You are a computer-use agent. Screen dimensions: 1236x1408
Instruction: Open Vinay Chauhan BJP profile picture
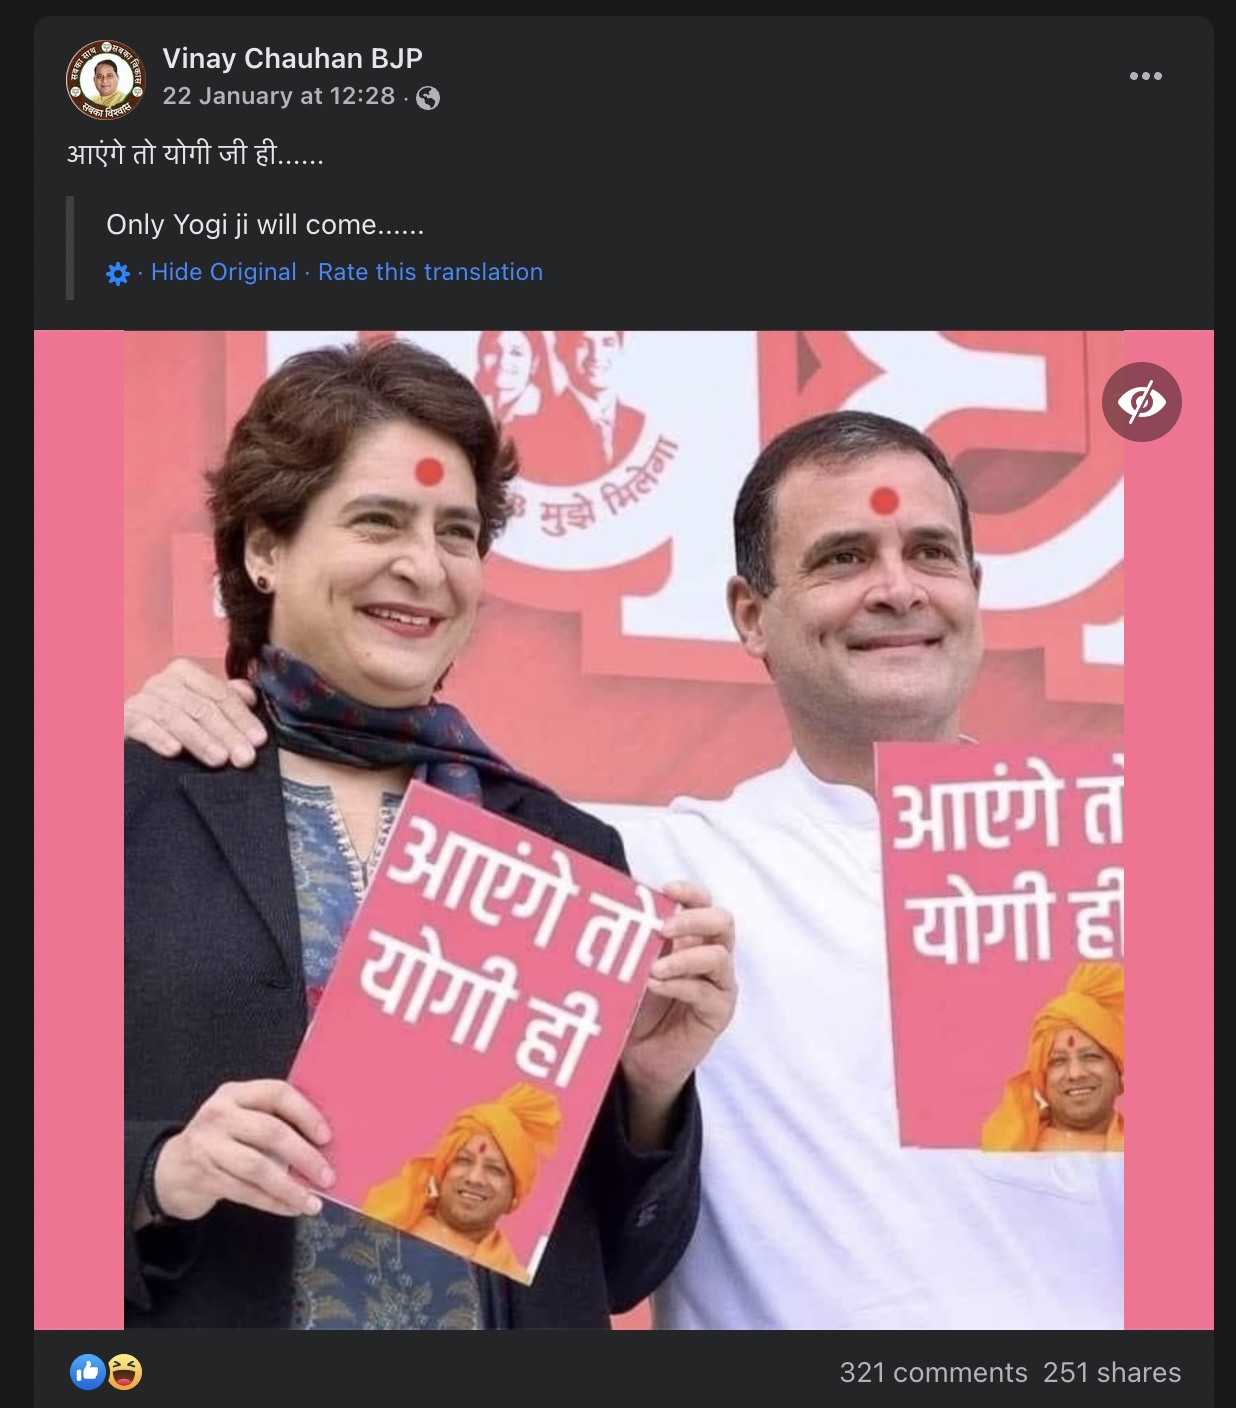106,80
